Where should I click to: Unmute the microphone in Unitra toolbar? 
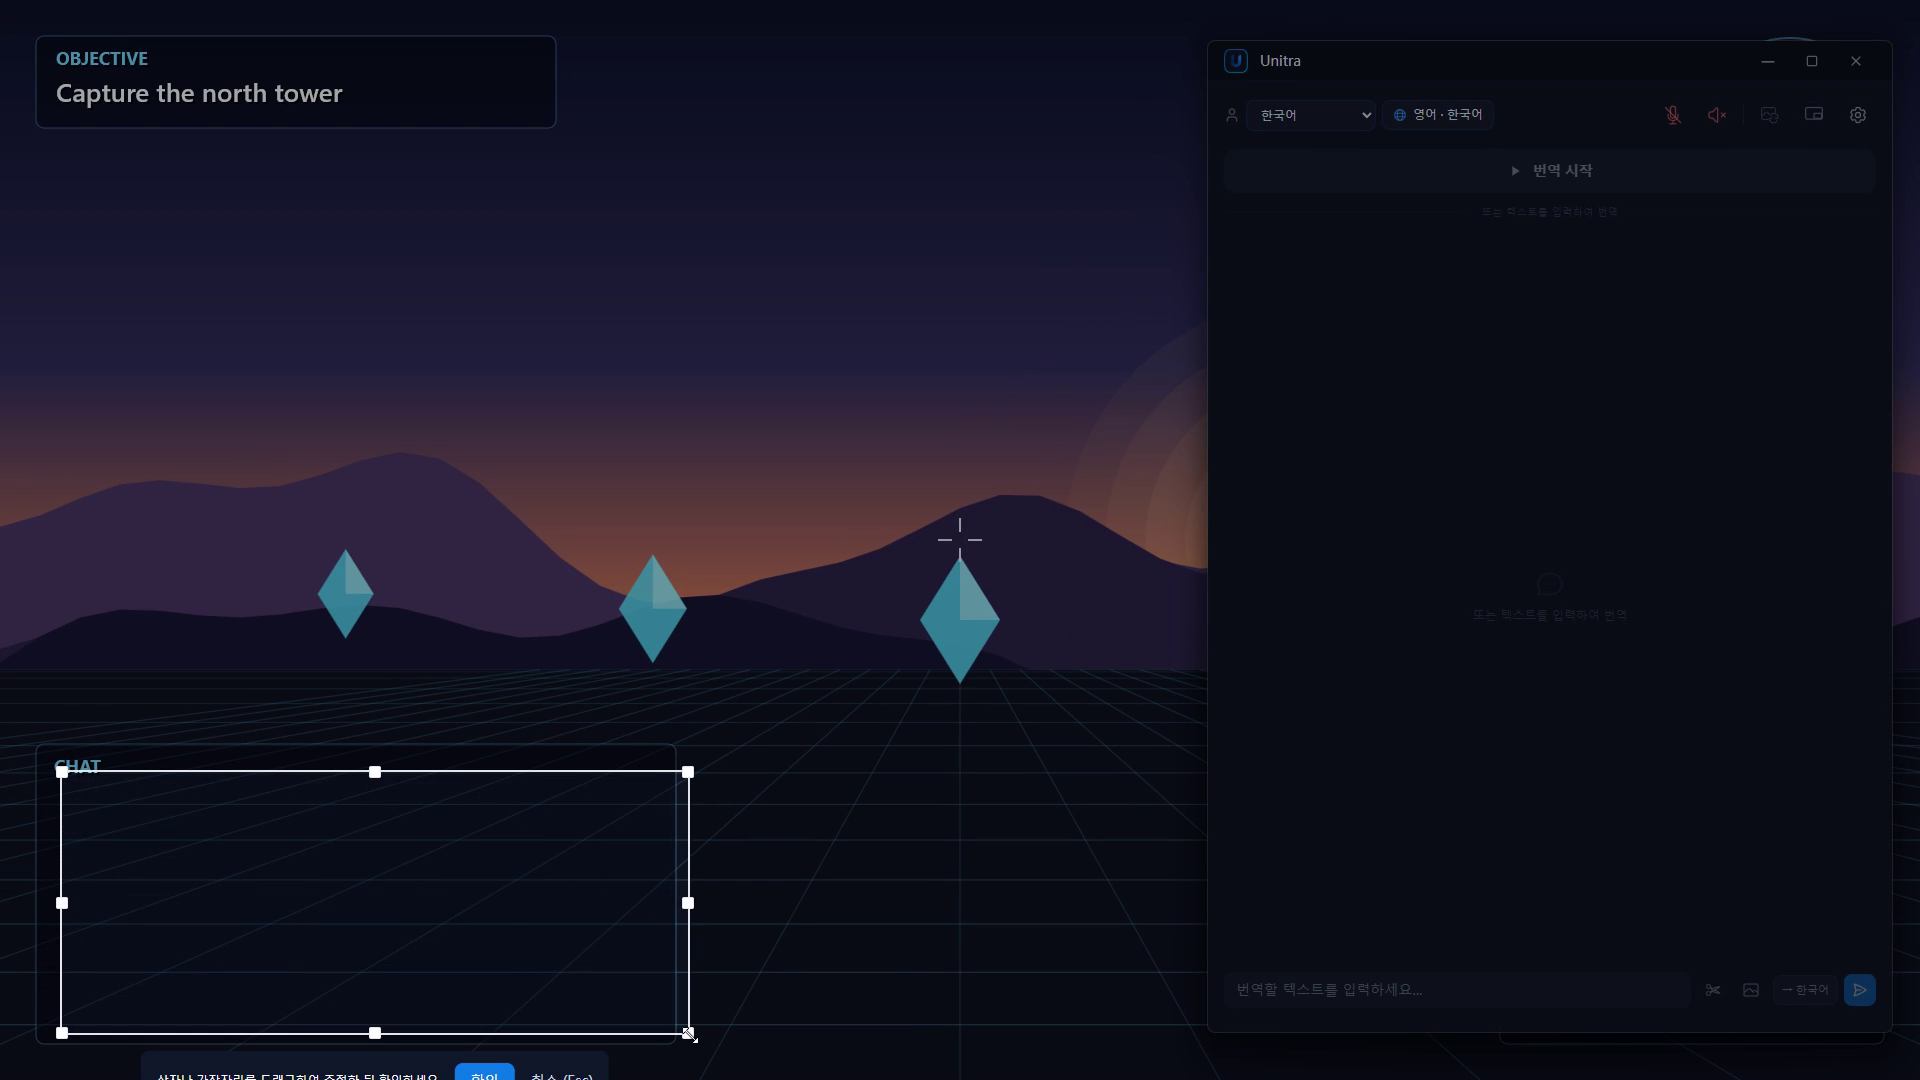click(1673, 115)
